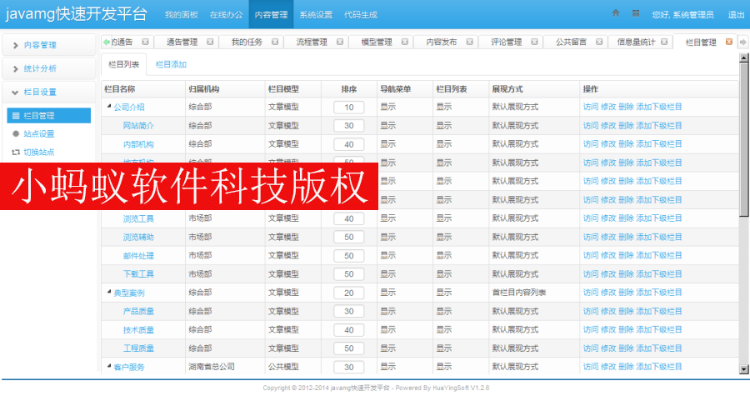750x396 pixels.
Task: Close the 评论管理 tab
Action: click(x=534, y=42)
